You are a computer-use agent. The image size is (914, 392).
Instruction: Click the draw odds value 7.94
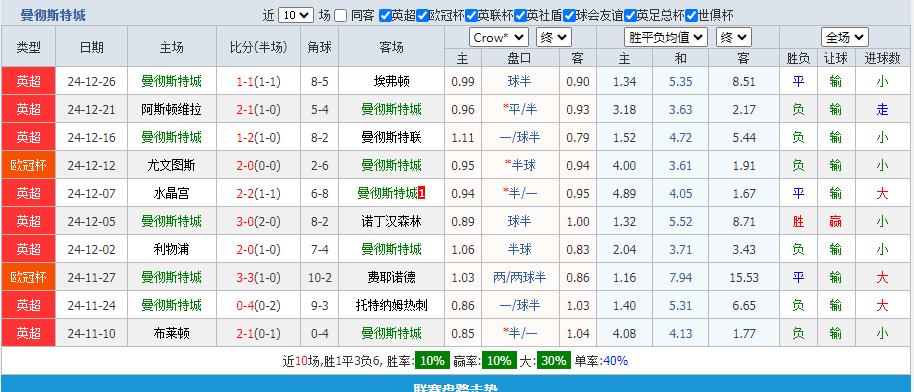coord(681,278)
